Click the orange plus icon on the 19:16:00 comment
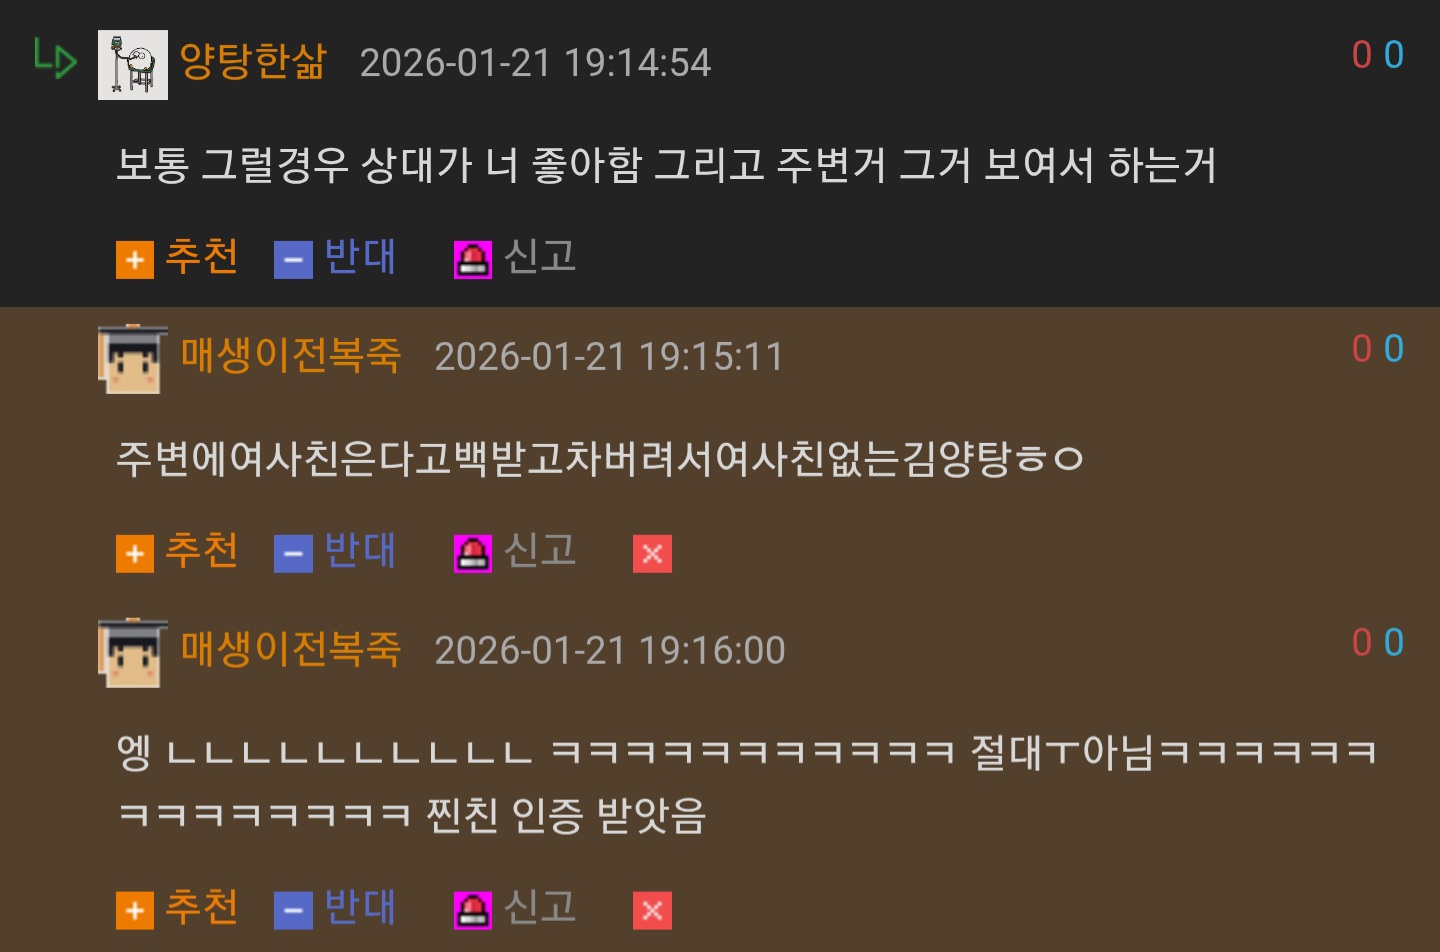Image resolution: width=1440 pixels, height=952 pixels. pos(135,911)
